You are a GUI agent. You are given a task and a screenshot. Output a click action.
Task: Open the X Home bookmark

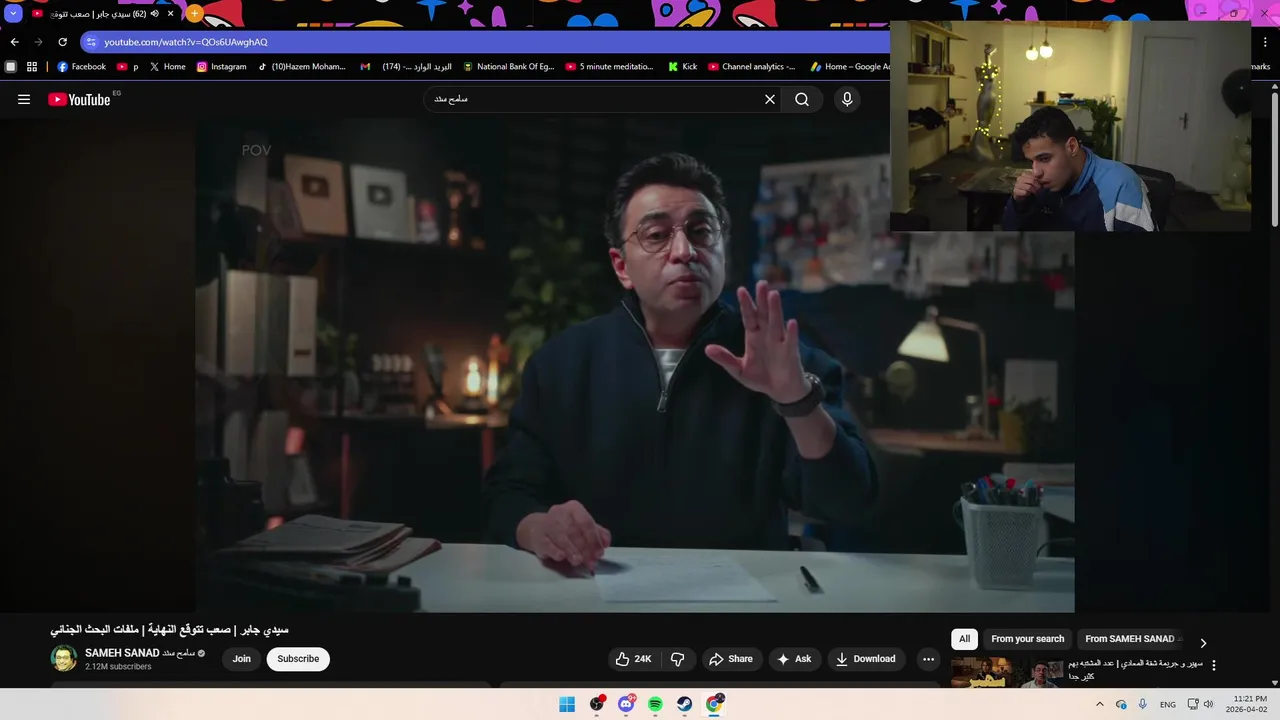pyautogui.click(x=168, y=67)
